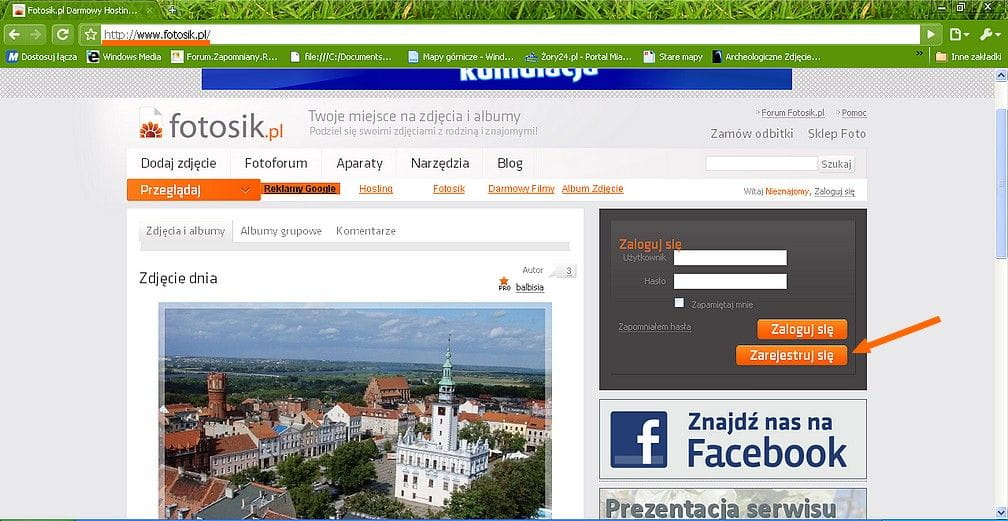Open the Prezentacja serwisu banner
The width and height of the screenshot is (1008, 521).
[x=733, y=504]
